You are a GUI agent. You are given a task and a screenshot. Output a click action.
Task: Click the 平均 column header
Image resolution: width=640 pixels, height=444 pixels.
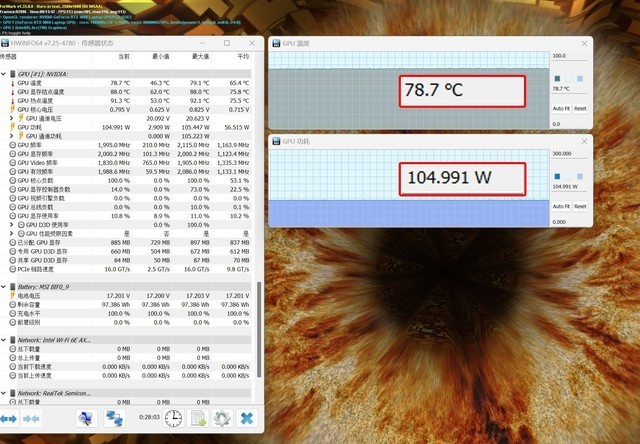[243, 57]
